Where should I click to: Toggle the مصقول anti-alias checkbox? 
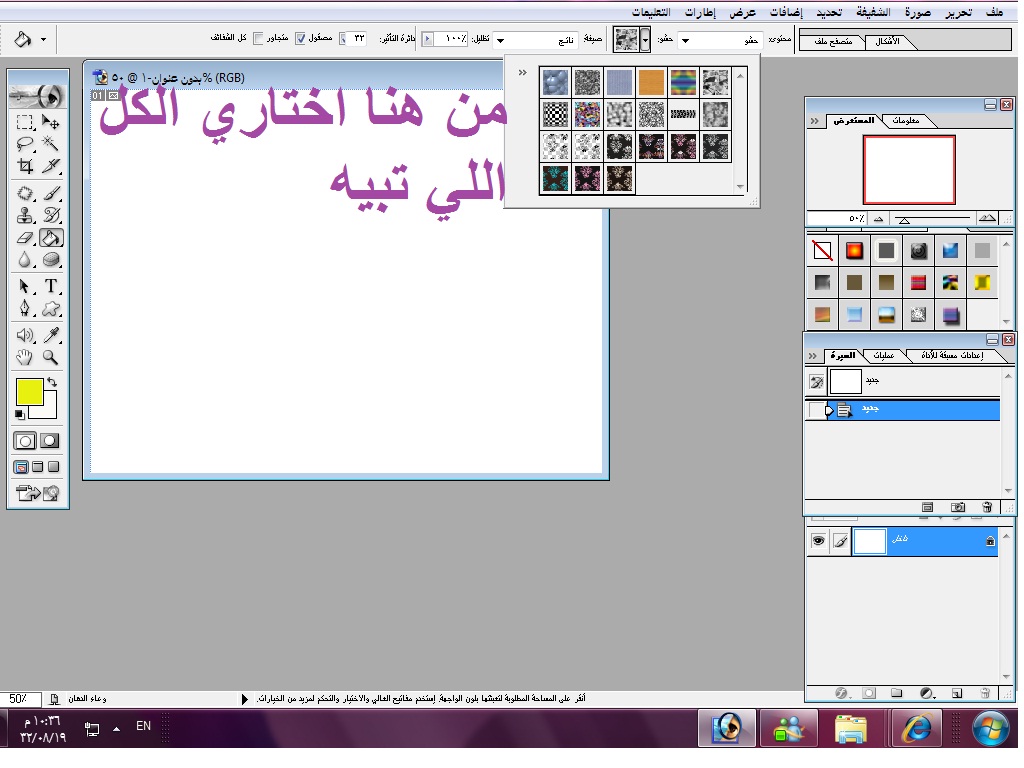pyautogui.click(x=300, y=39)
